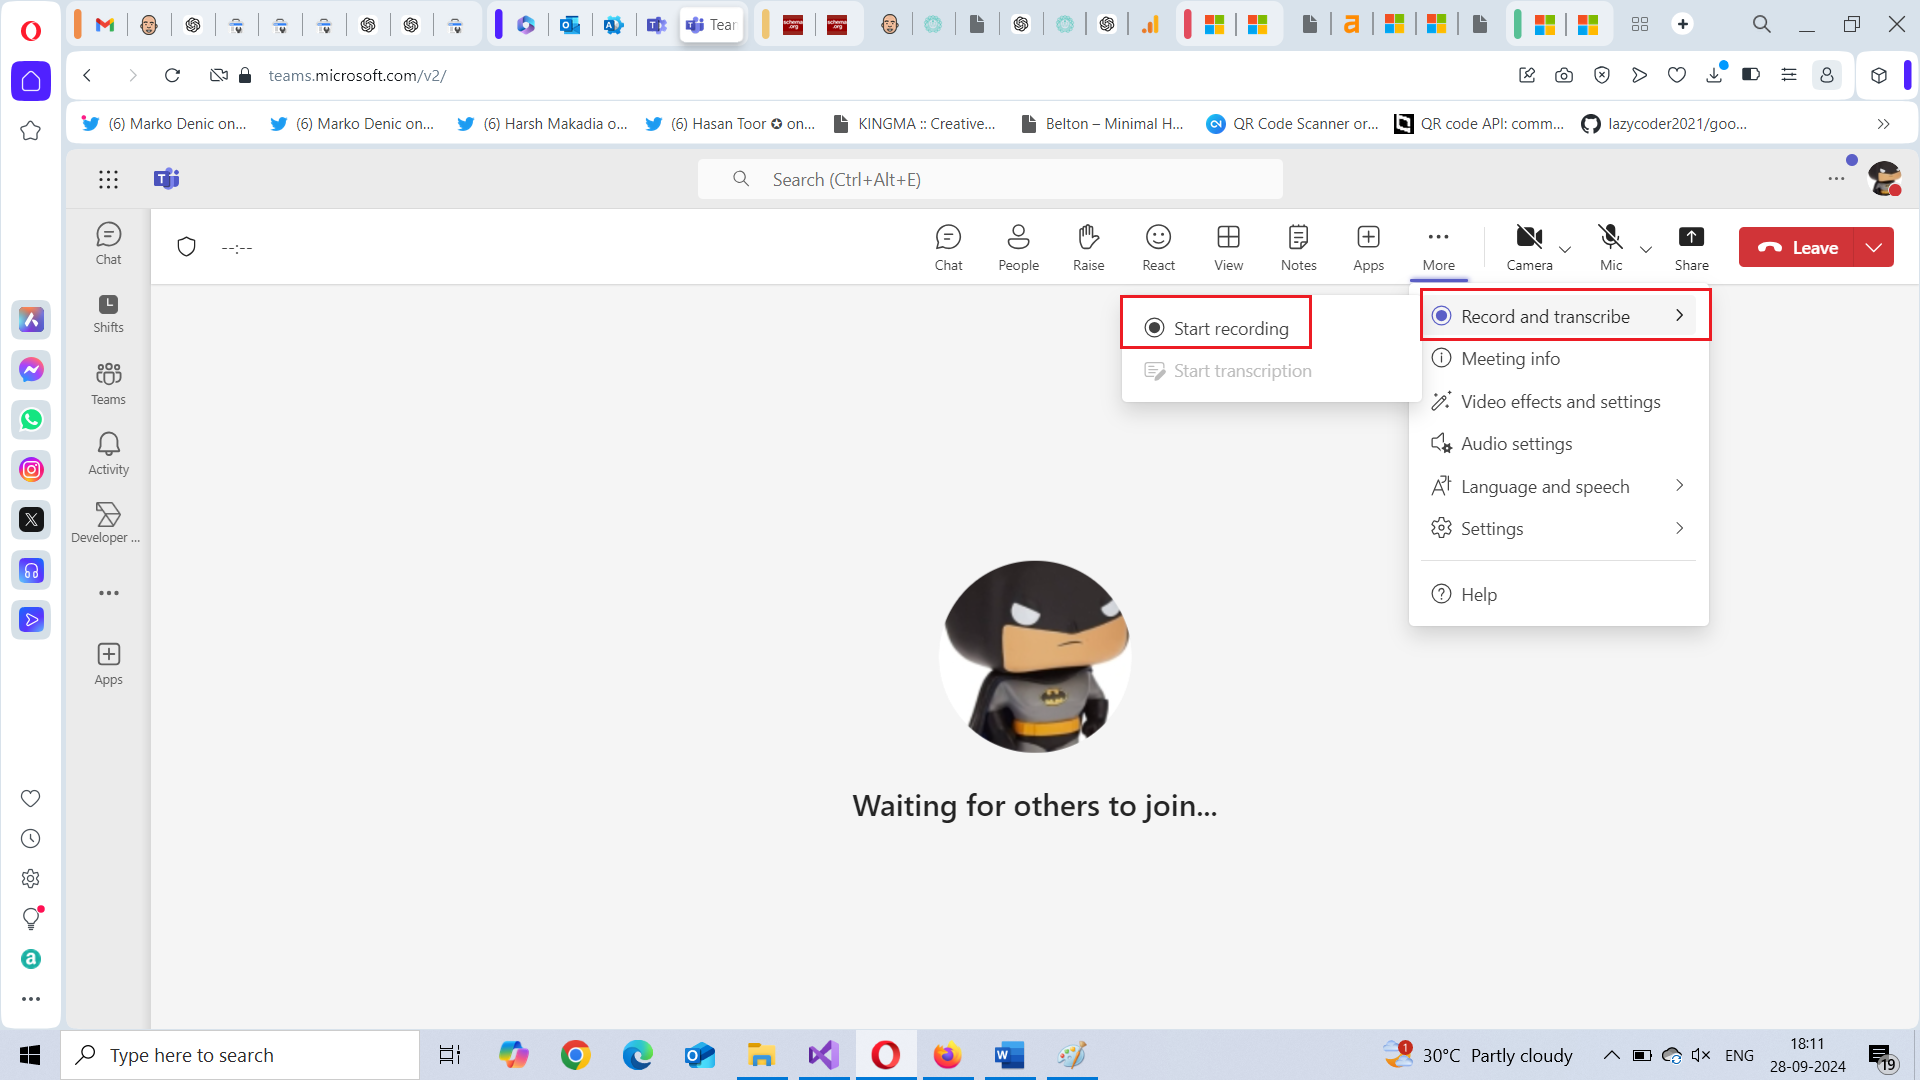This screenshot has height=1080, width=1920.
Task: Open Google Chrome from the taskbar
Action: tap(575, 1055)
